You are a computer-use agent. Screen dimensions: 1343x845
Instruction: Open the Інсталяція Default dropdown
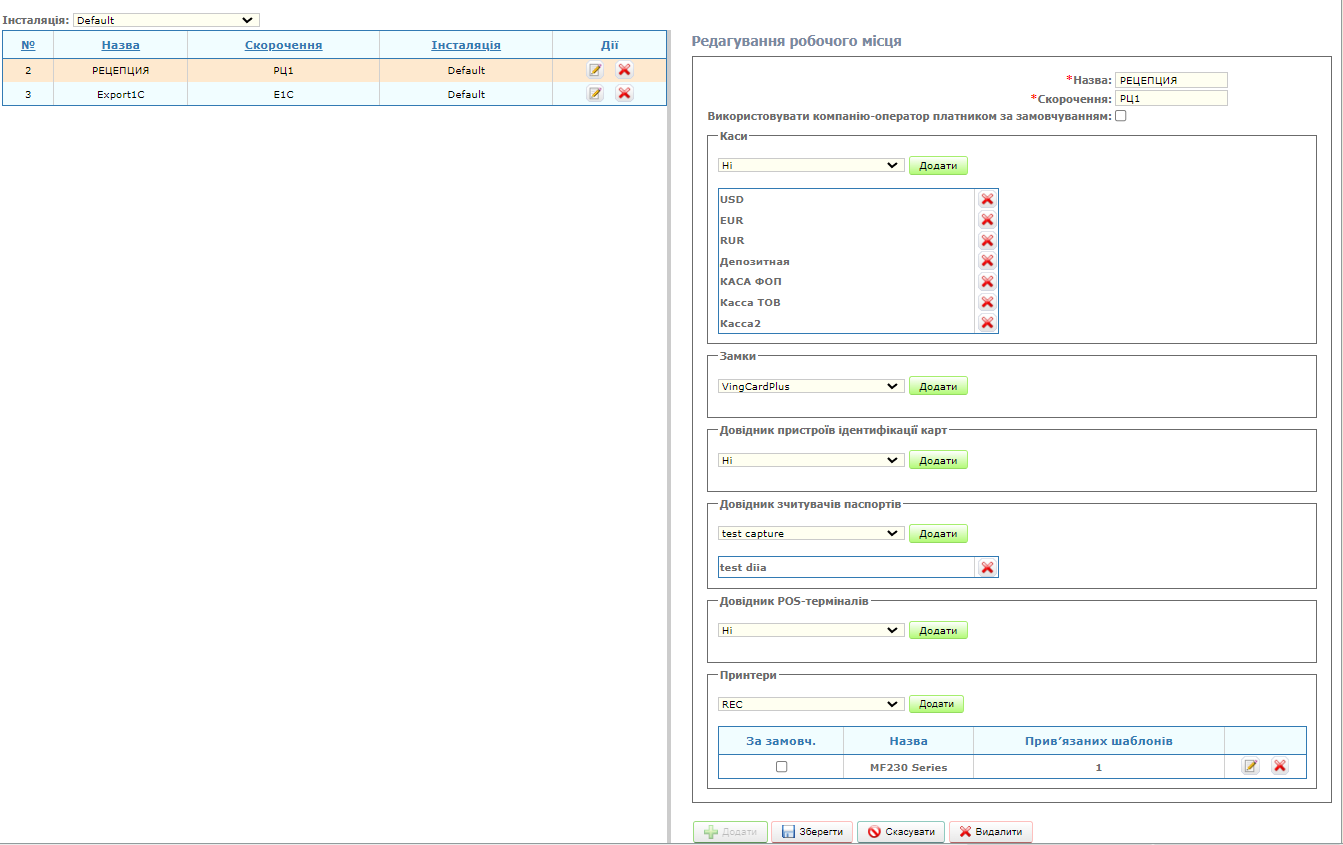[166, 20]
